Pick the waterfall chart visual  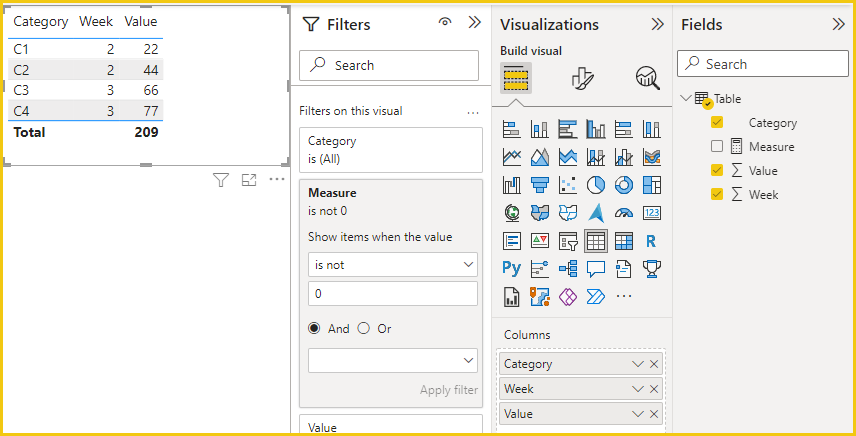coord(512,185)
